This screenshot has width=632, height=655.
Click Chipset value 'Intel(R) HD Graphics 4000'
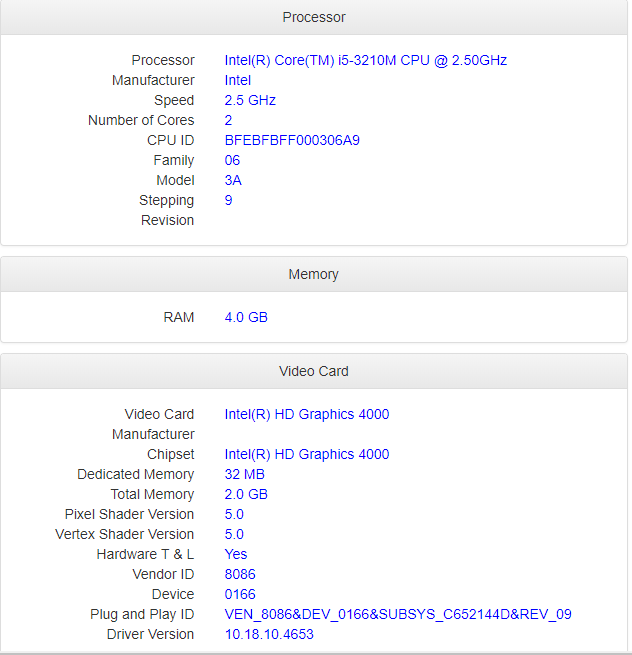coord(307,454)
